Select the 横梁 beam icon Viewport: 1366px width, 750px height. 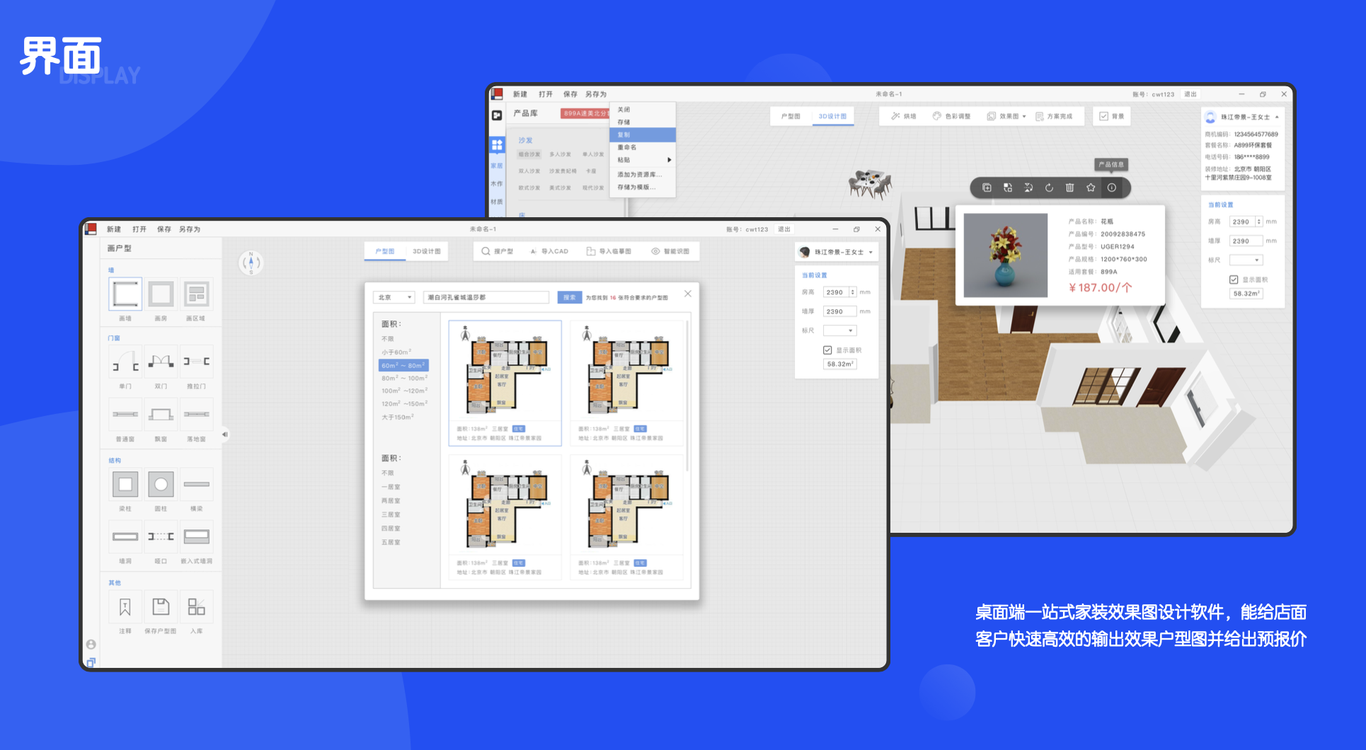[196, 485]
